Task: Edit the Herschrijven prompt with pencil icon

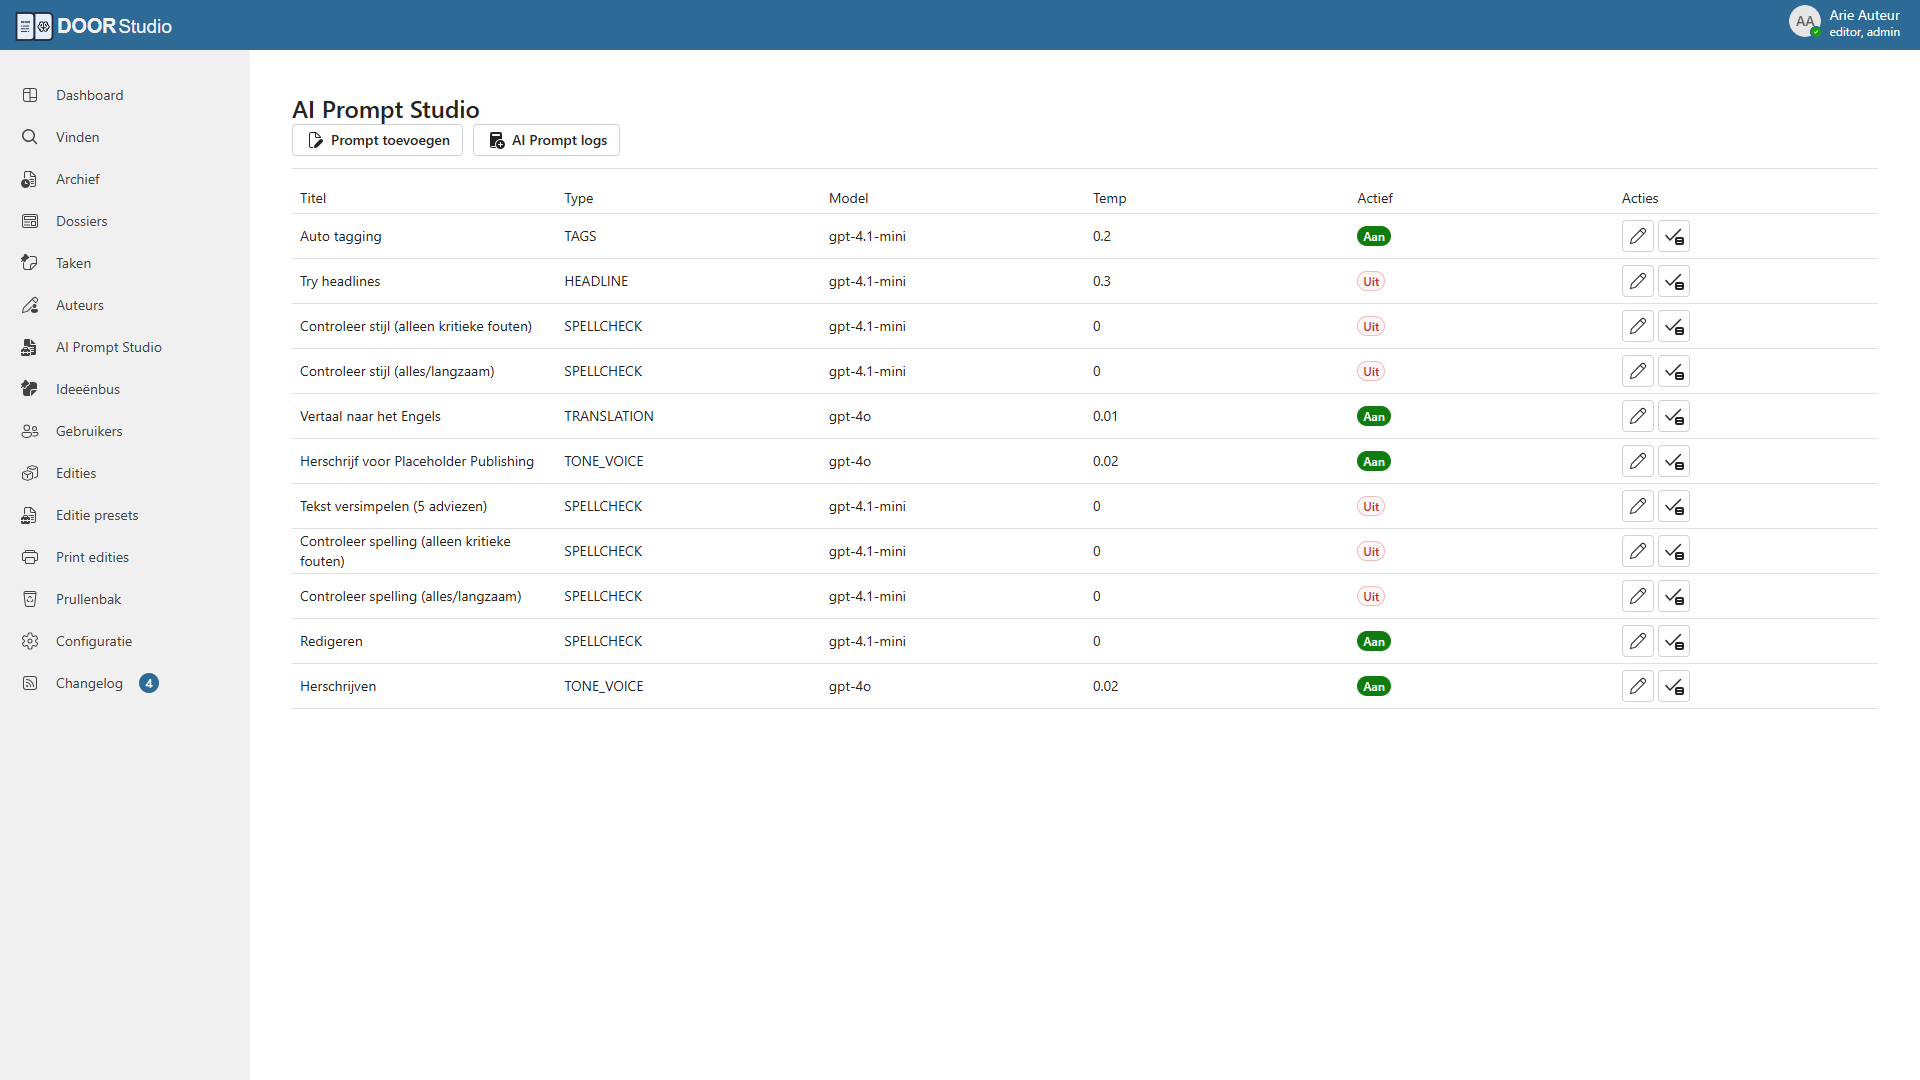Action: coord(1637,686)
